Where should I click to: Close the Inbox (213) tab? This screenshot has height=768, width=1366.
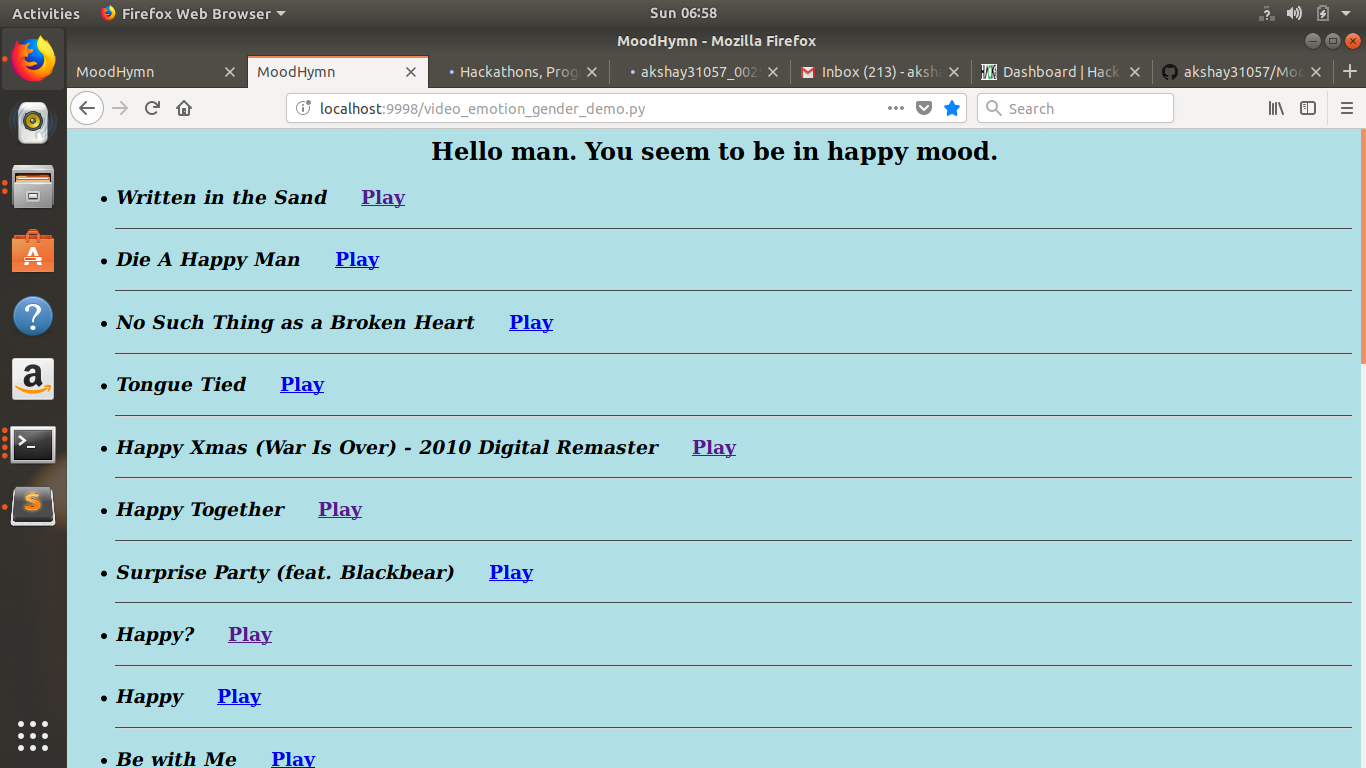(953, 72)
